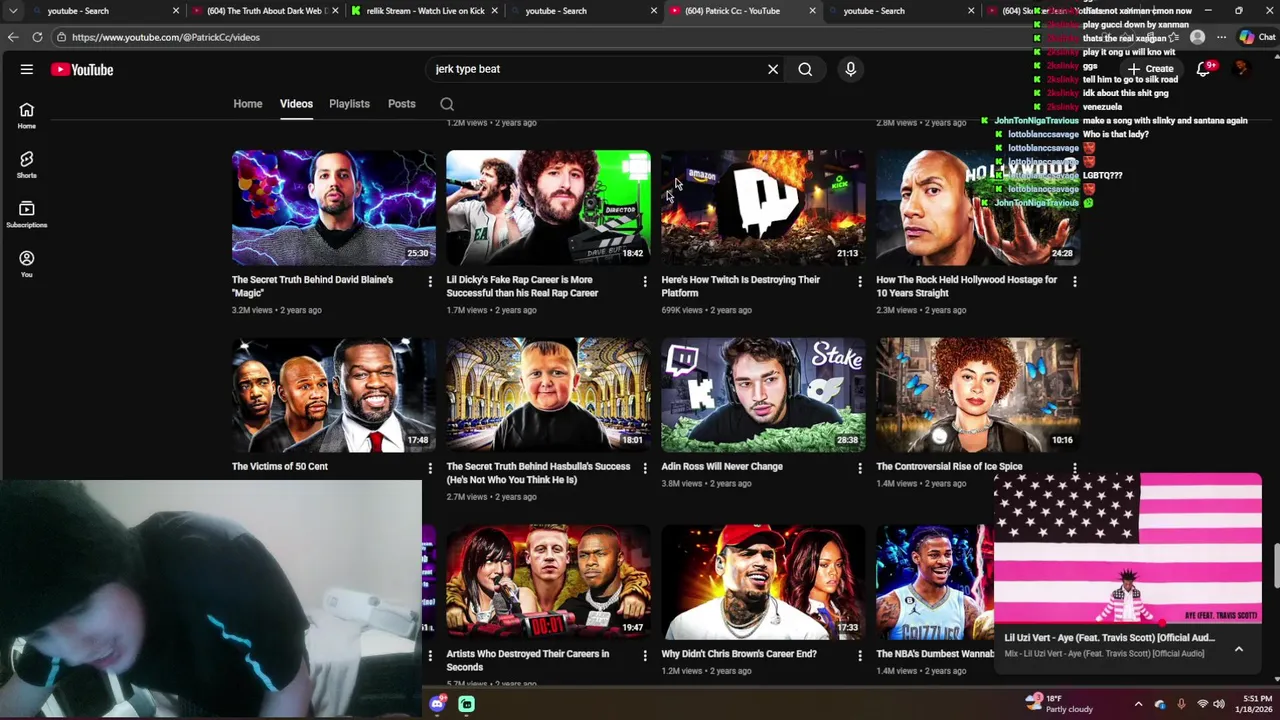Open options for Twitch Destroying Platform video
Viewport: 1280px width, 720px height.
[x=860, y=282]
